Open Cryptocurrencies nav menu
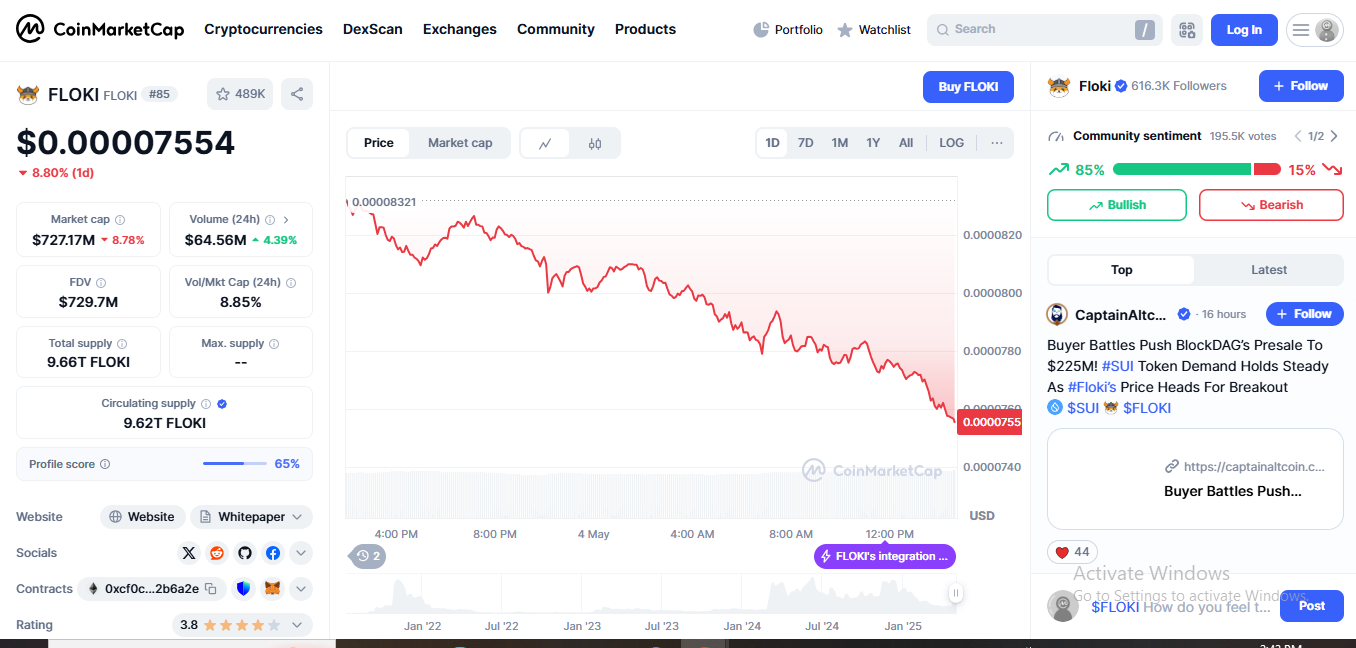 (x=263, y=30)
